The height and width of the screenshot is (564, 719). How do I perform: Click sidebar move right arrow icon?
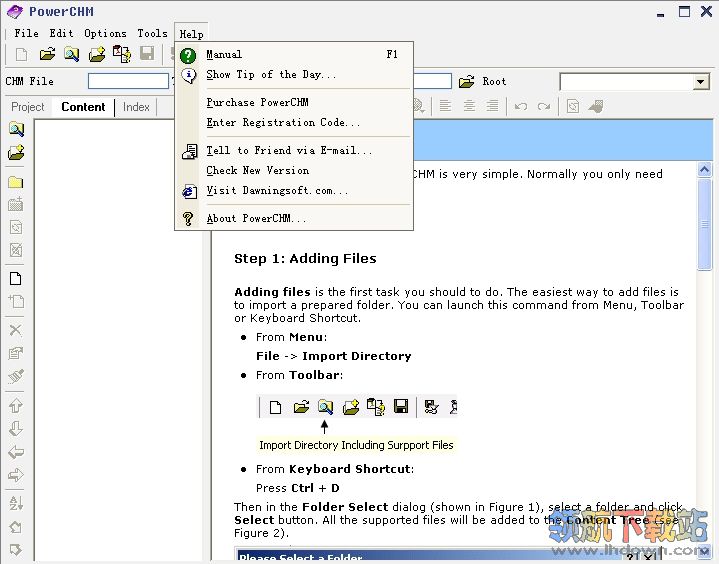(x=16, y=475)
